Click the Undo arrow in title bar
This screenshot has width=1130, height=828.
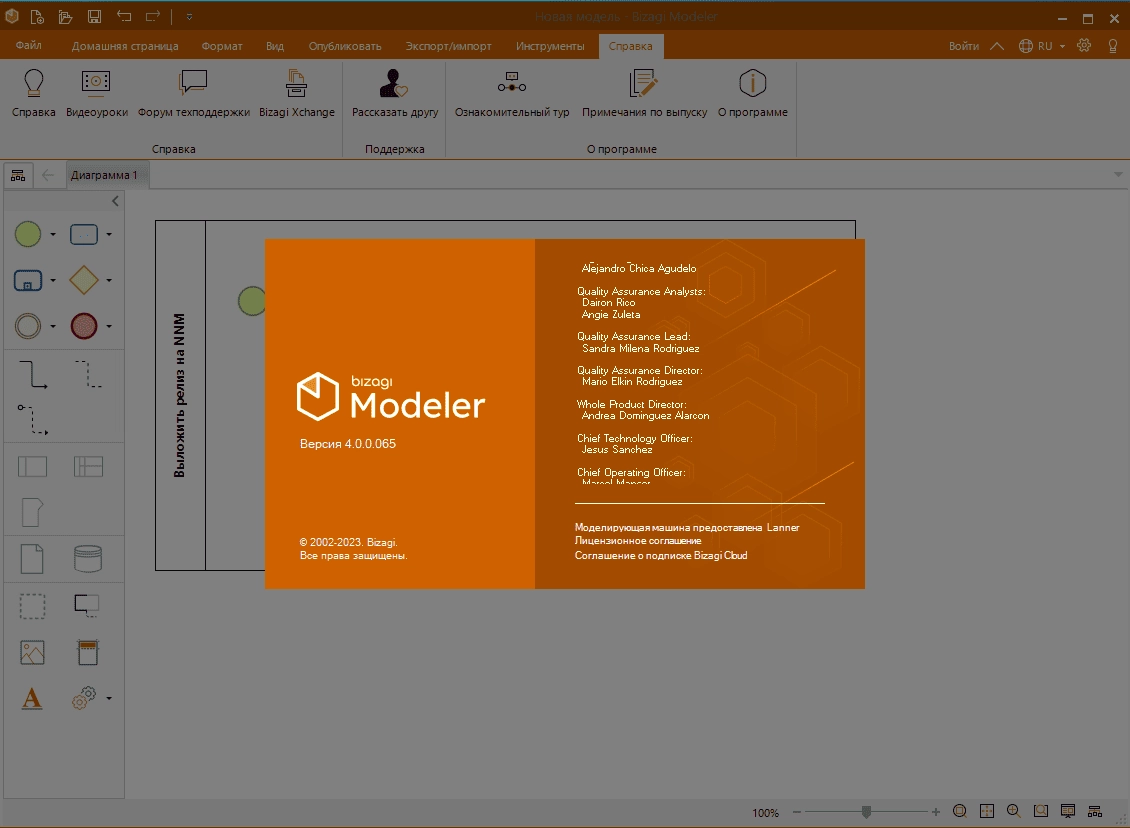(x=124, y=16)
